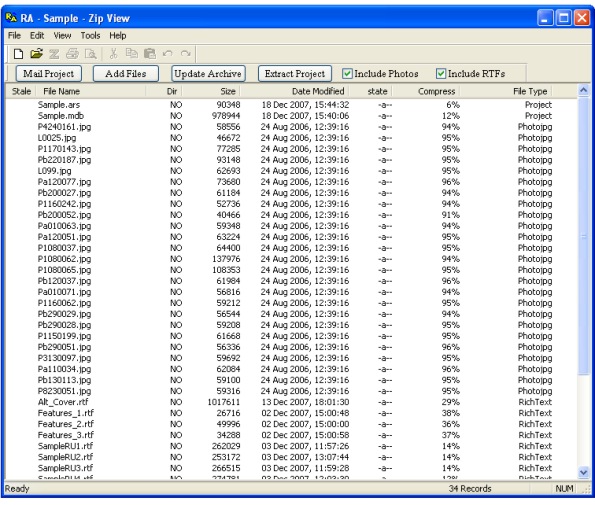This screenshot has width=595, height=505.
Task: Select the Pb200052.jpg file
Action: click(x=64, y=215)
